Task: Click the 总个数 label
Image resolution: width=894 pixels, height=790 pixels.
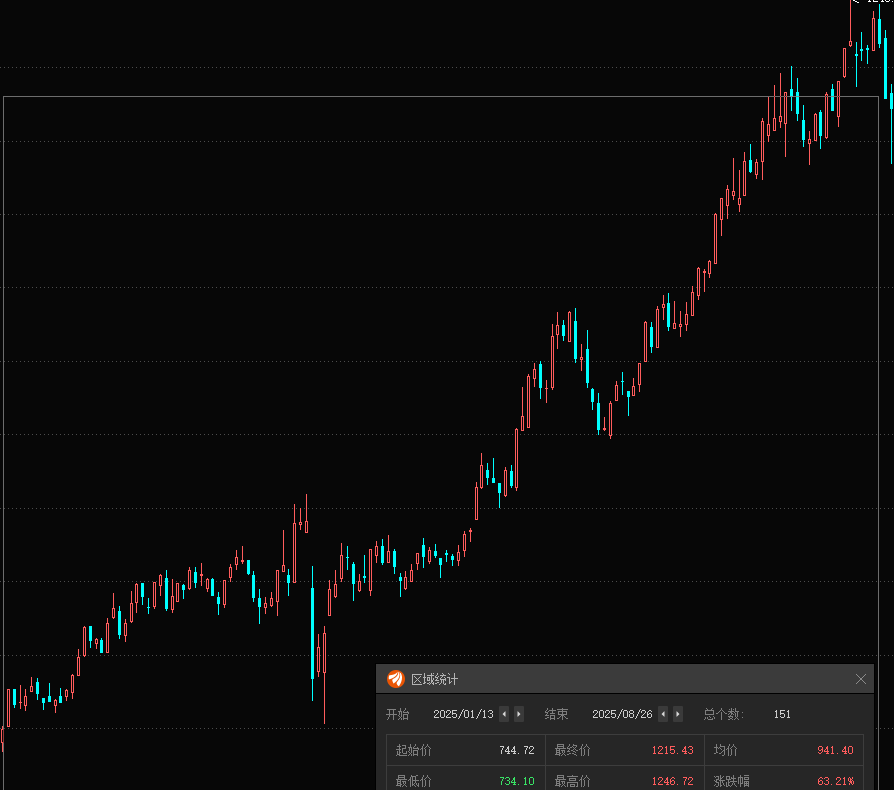Action: (724, 714)
